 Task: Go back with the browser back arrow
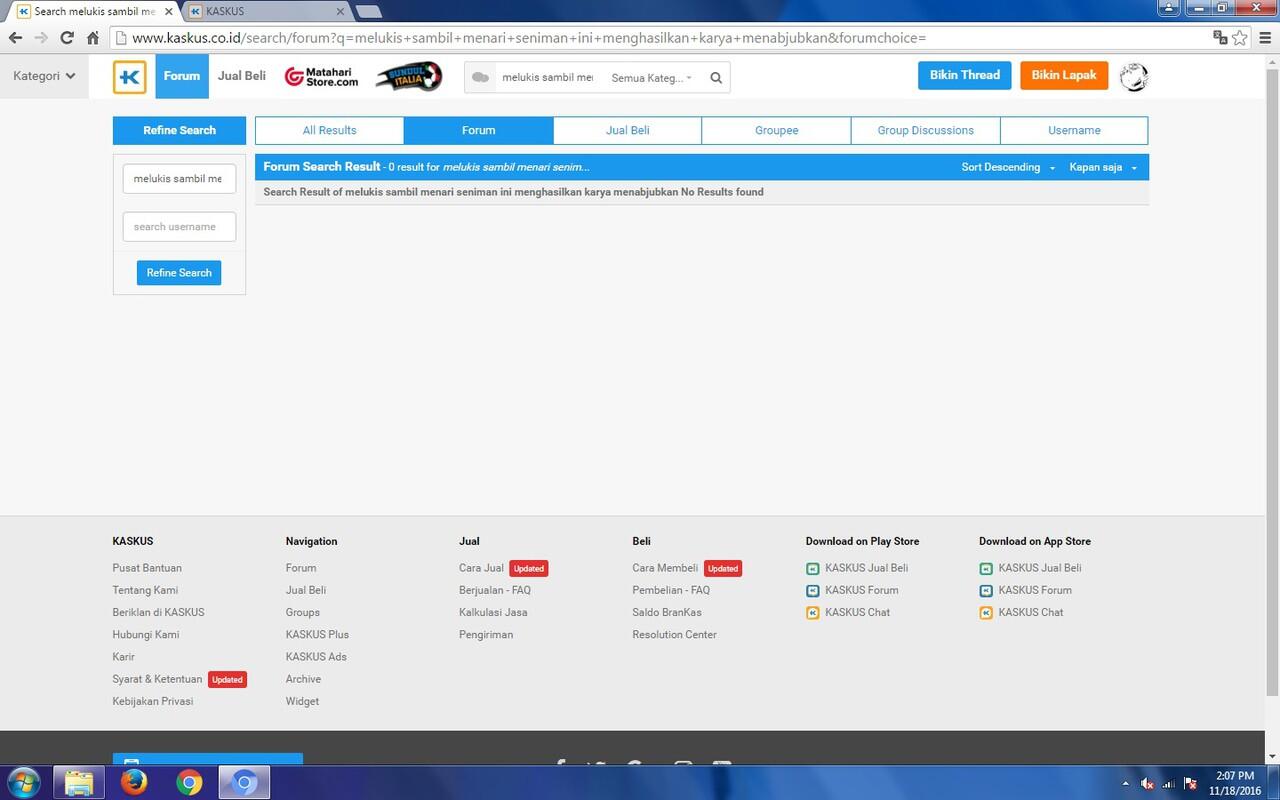pos(15,38)
